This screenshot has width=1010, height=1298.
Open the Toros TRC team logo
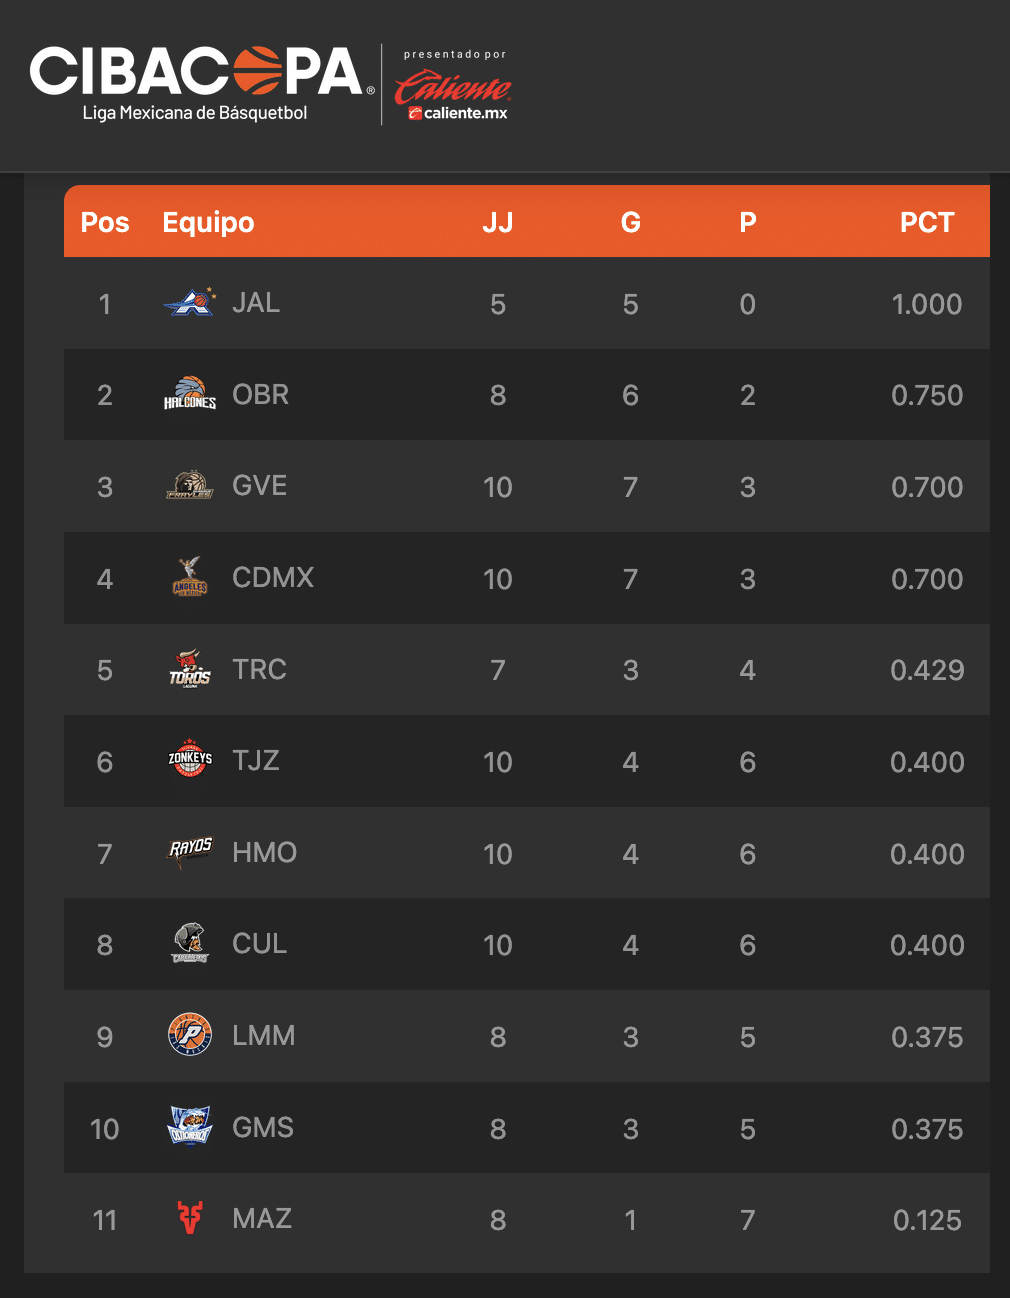[x=190, y=669]
